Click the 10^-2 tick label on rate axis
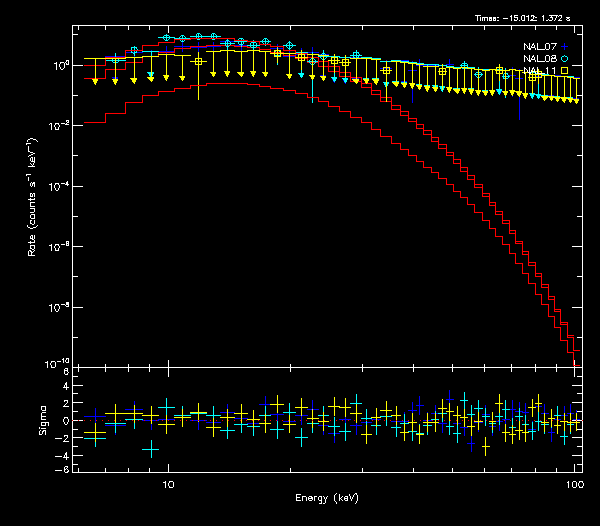The width and height of the screenshot is (600, 526). [59, 125]
